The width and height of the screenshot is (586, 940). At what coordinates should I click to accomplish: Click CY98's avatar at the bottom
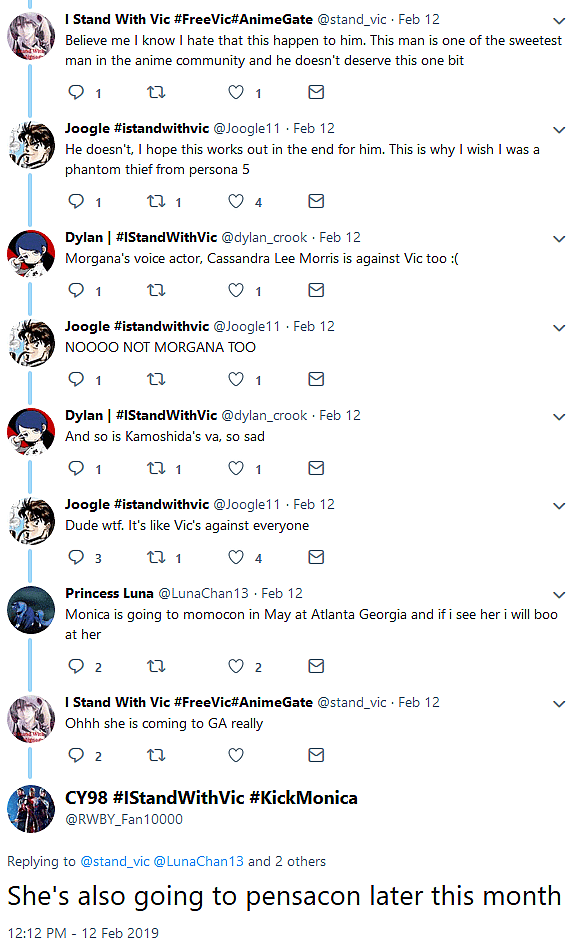click(31, 810)
